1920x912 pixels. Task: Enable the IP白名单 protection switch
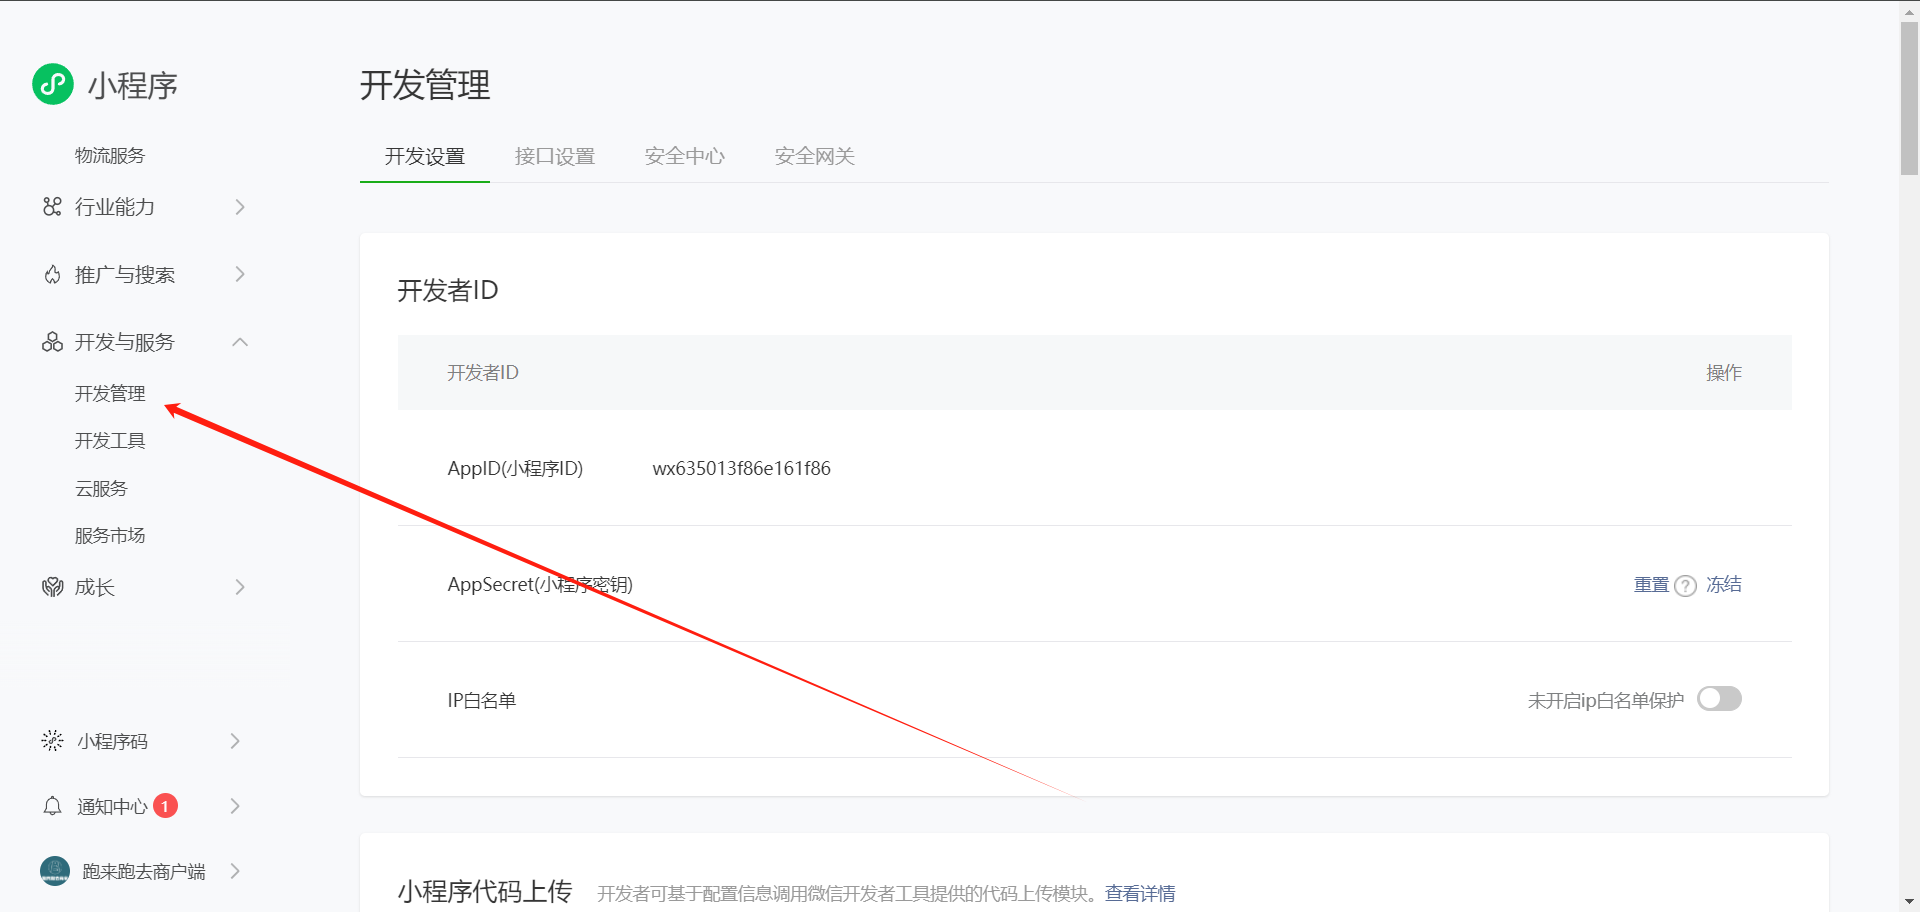click(x=1719, y=699)
